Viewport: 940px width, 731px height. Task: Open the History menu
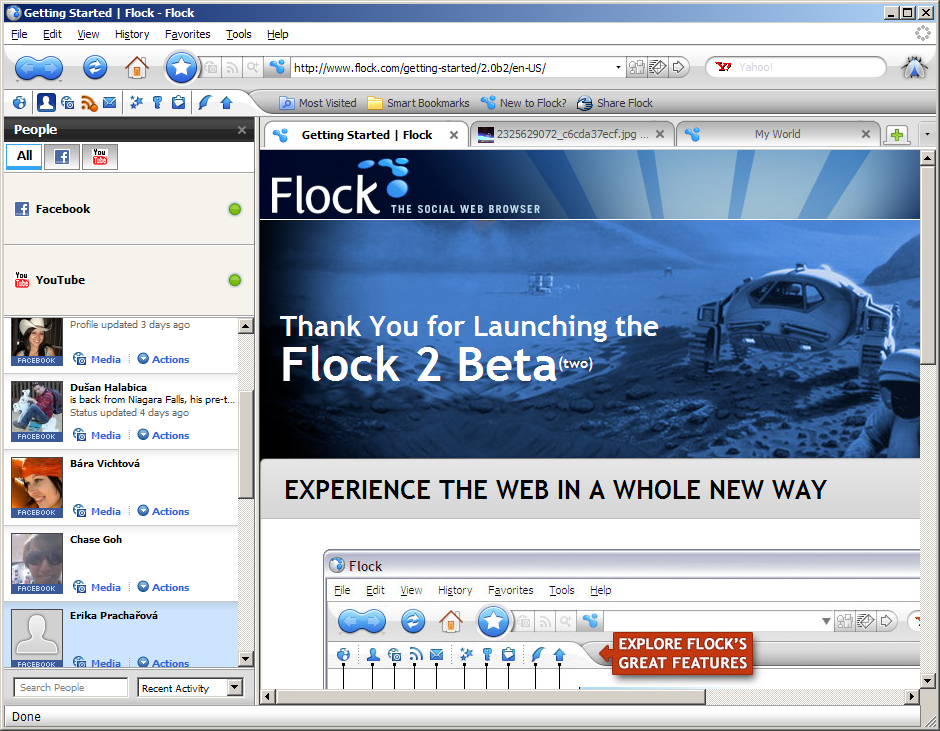(132, 34)
